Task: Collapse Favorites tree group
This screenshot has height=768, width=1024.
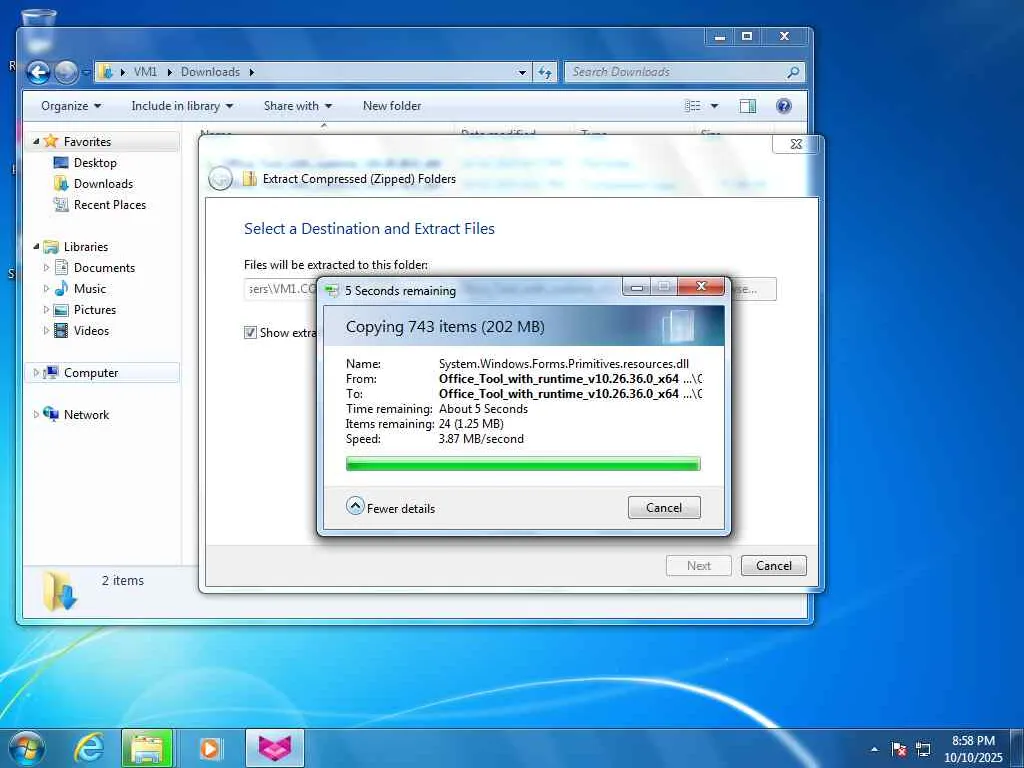Action: [x=36, y=142]
